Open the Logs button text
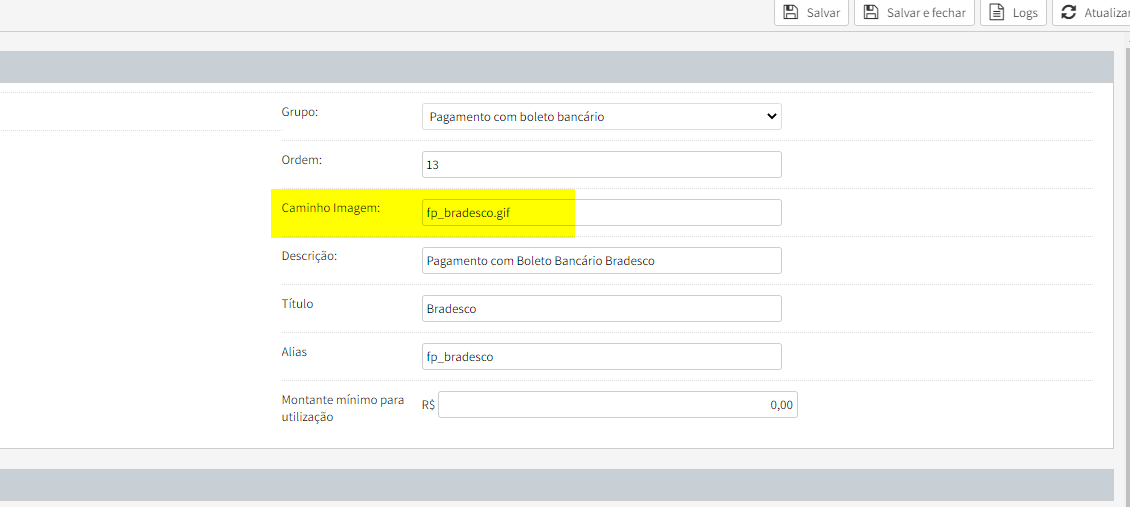The image size is (1130, 507). coord(1025,13)
